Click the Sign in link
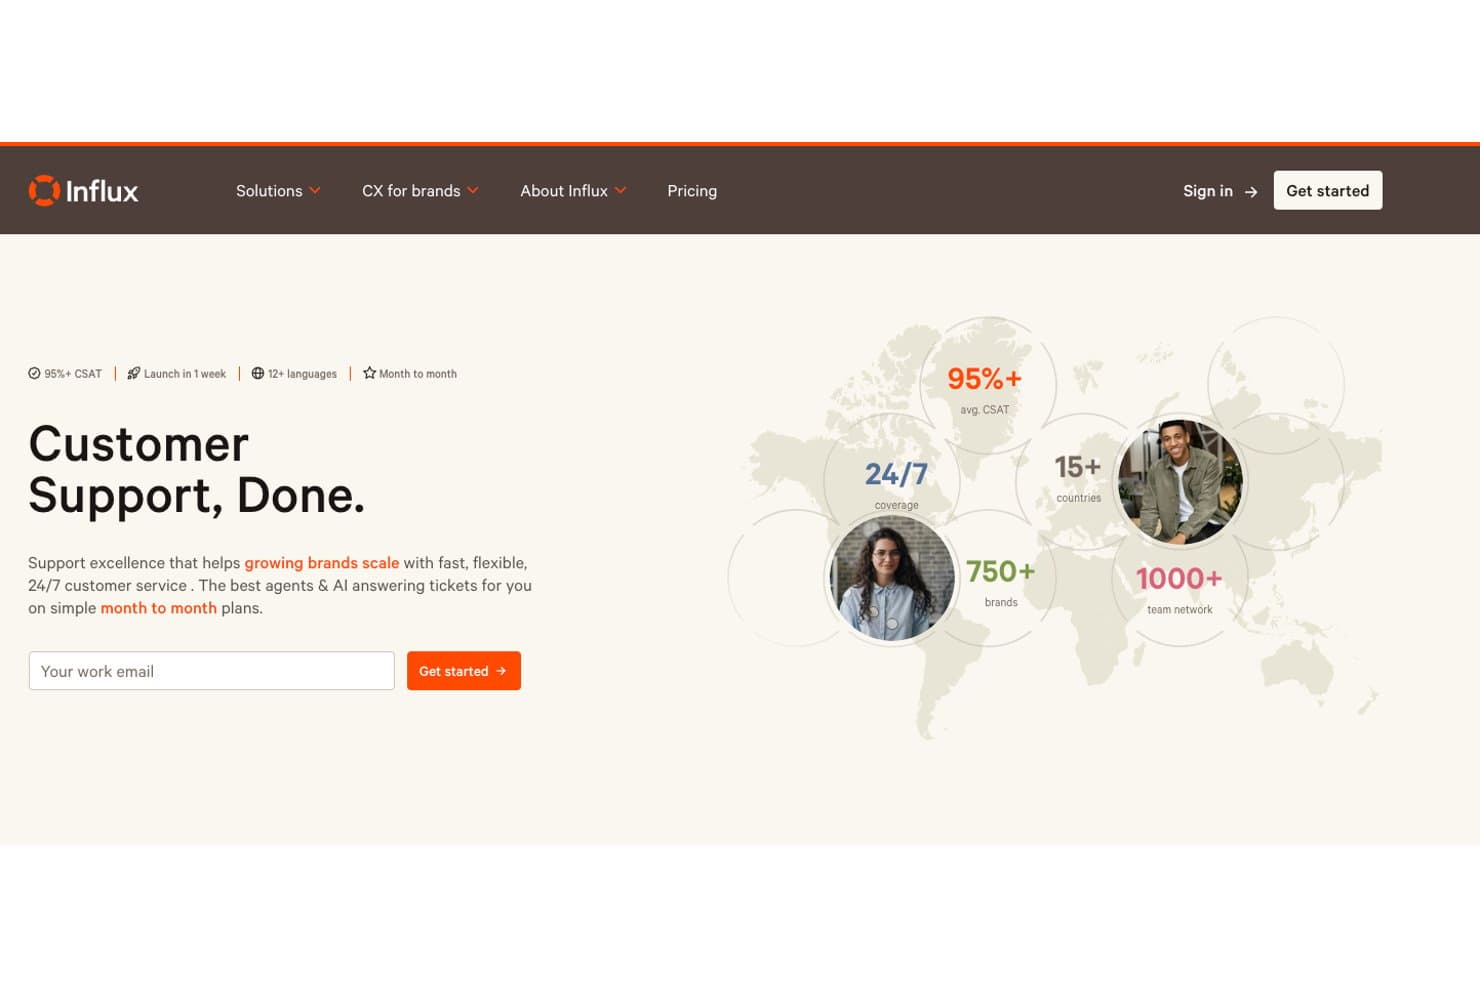 (1207, 190)
